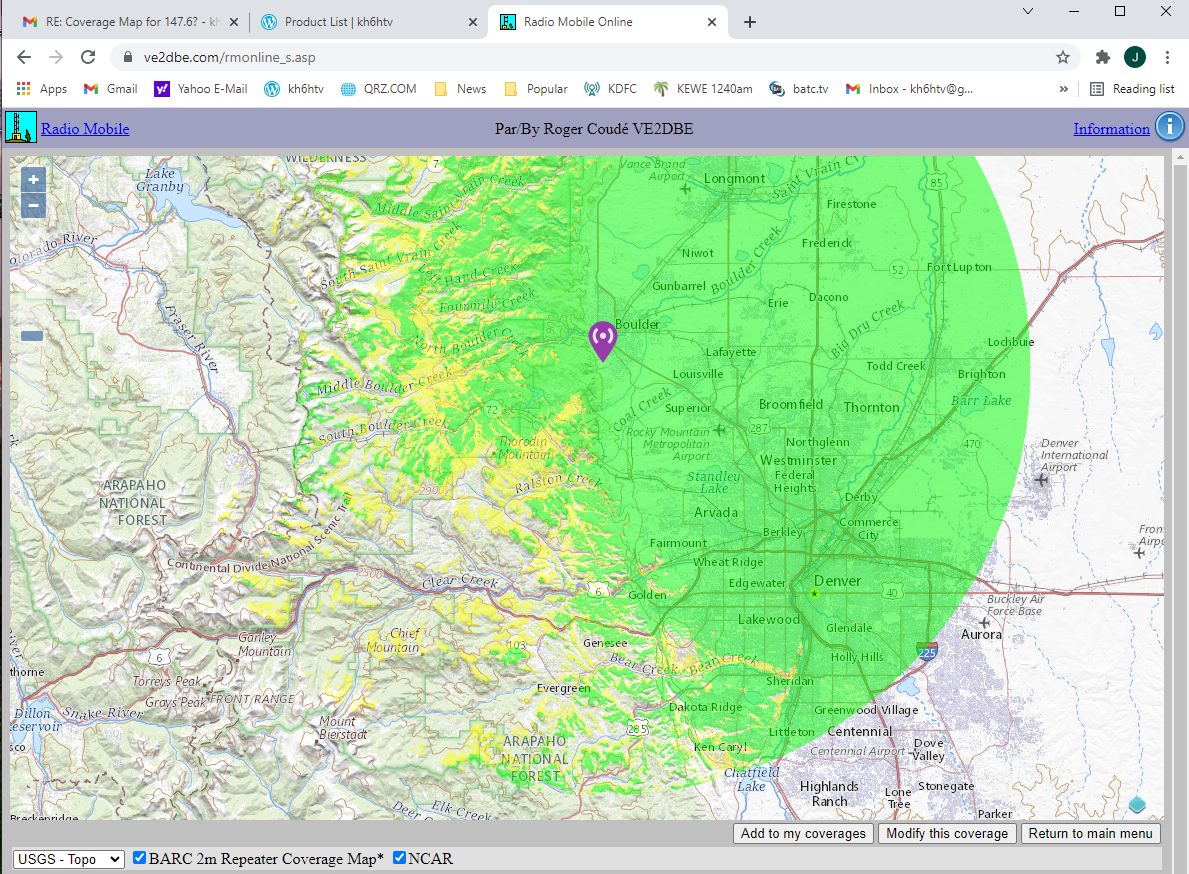Go forward to the next page
The height and width of the screenshot is (874, 1189).
(x=56, y=57)
